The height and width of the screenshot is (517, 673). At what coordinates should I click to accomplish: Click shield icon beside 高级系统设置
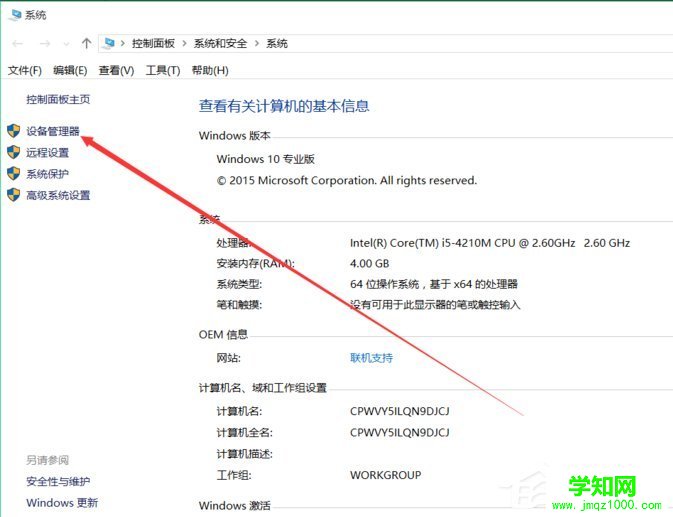[14, 195]
